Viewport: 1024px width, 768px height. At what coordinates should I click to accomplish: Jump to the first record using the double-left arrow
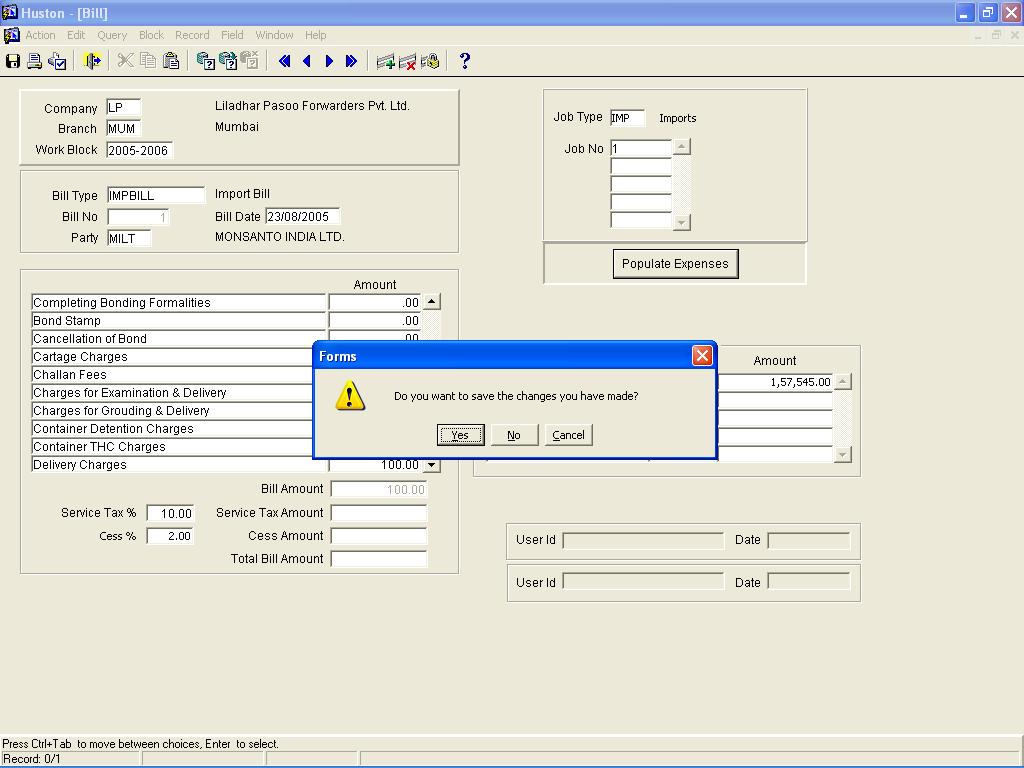click(x=285, y=61)
